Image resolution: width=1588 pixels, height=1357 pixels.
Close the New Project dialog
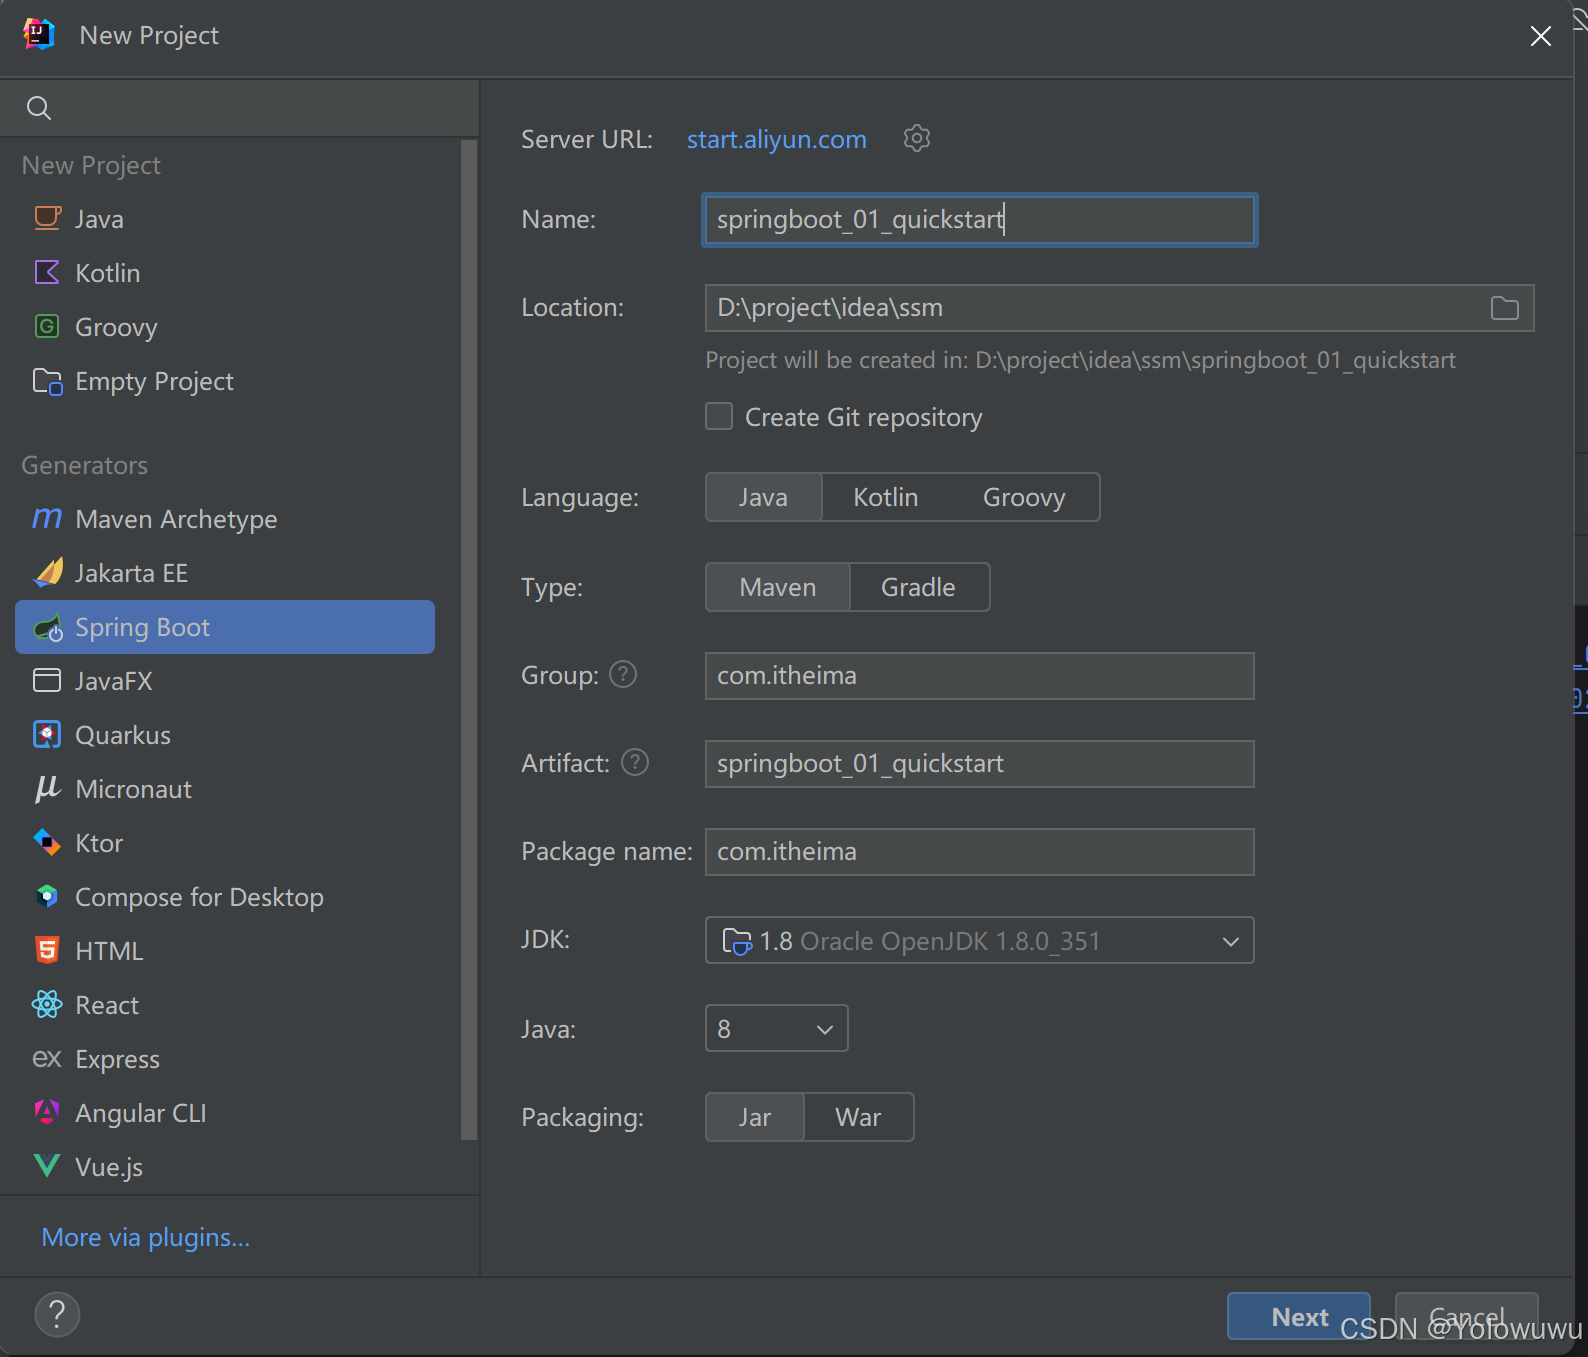[x=1540, y=36]
